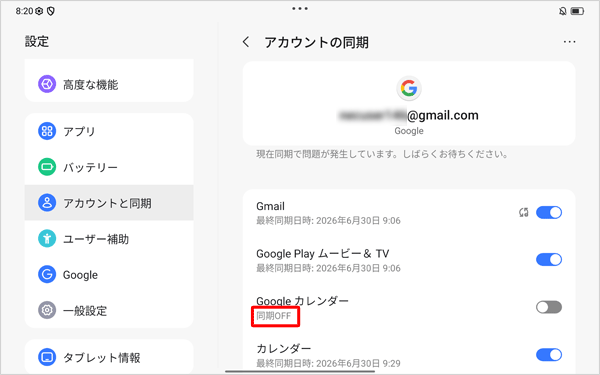Tap the 8:20 clock

coord(24,11)
